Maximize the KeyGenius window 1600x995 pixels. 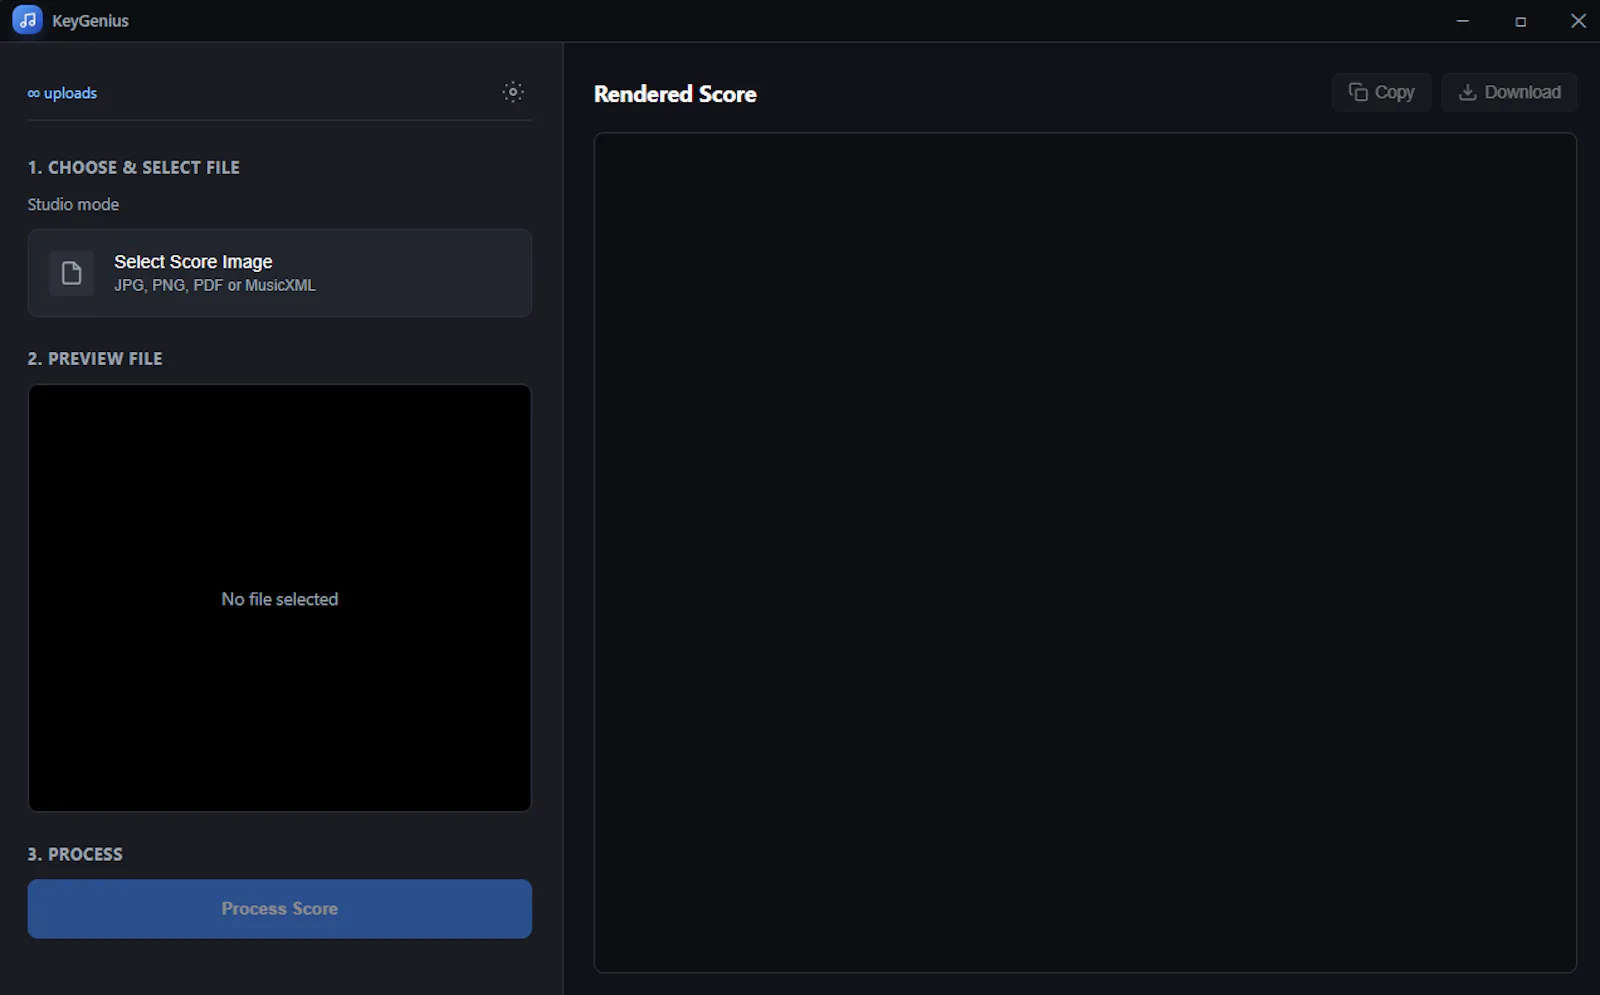tap(1521, 21)
